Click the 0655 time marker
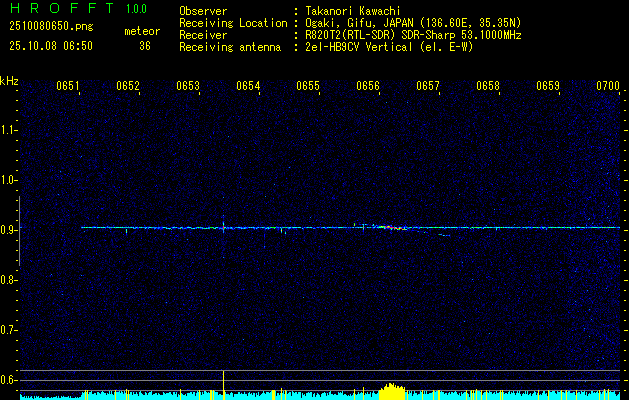629x400 pixels. (x=308, y=87)
